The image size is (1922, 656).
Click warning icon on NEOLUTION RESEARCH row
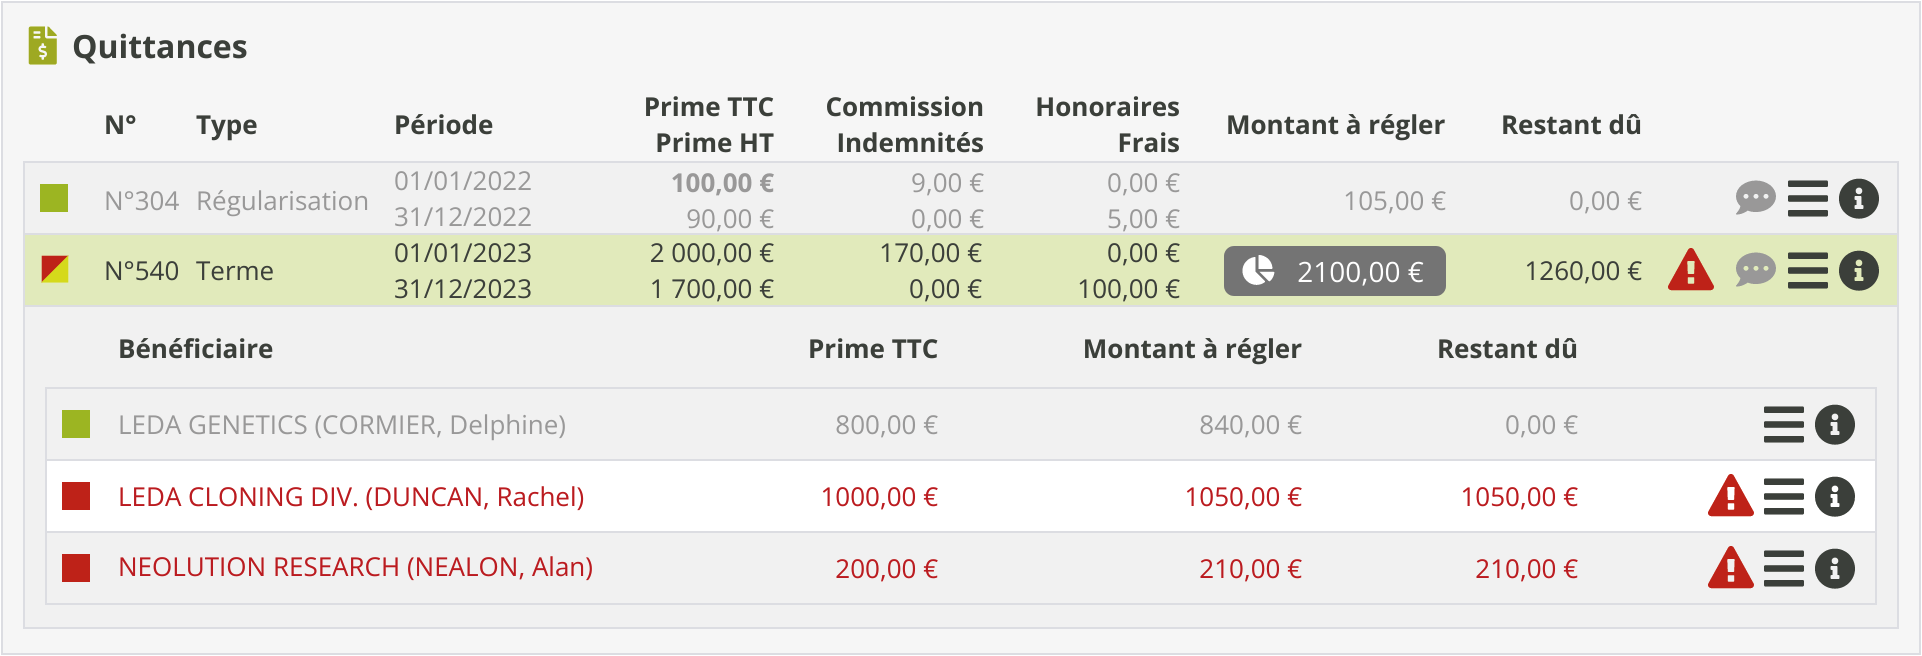(1731, 569)
